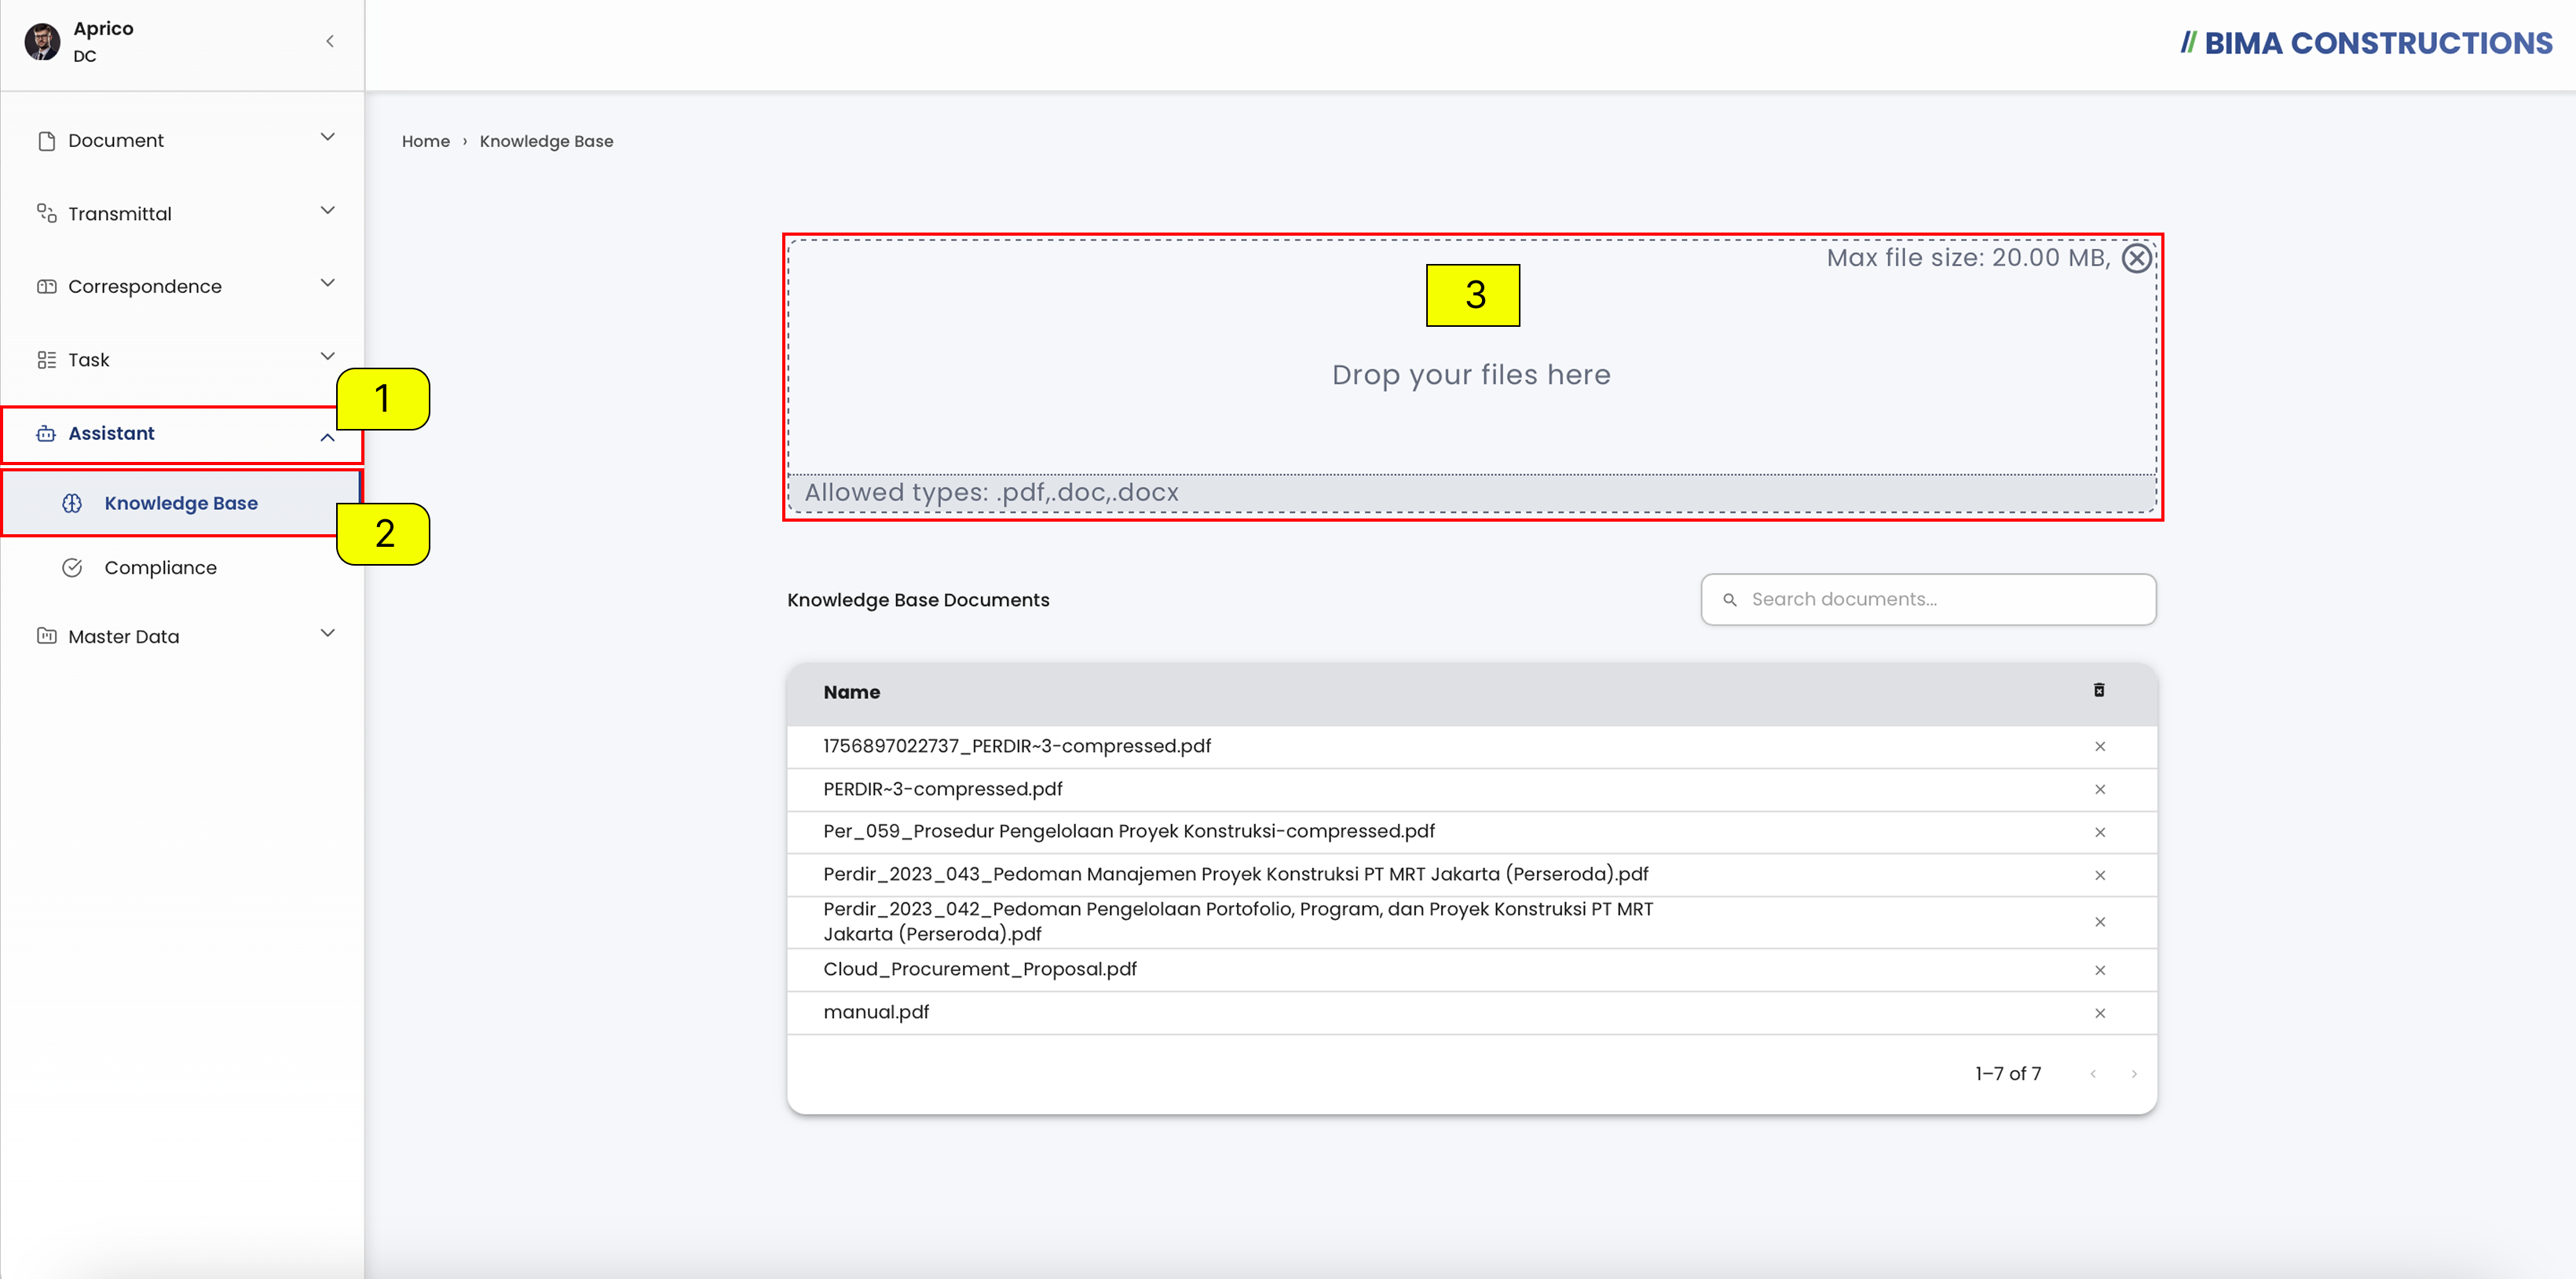The height and width of the screenshot is (1279, 2576).
Task: Go to the next page of documents
Action: 2134,1074
